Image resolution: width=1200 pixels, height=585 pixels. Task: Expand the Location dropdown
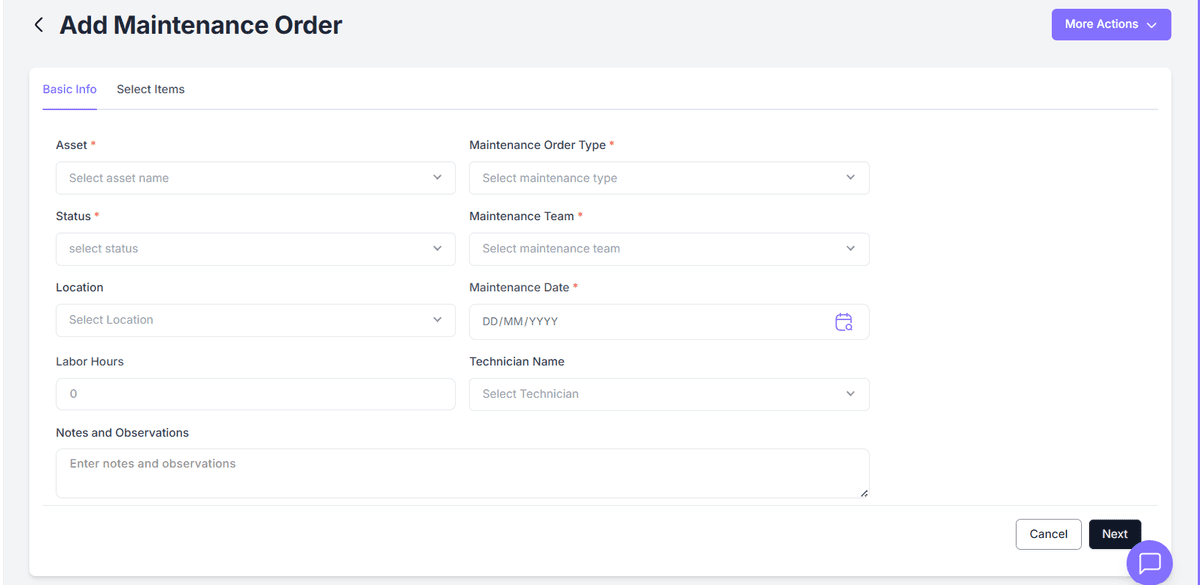click(255, 321)
